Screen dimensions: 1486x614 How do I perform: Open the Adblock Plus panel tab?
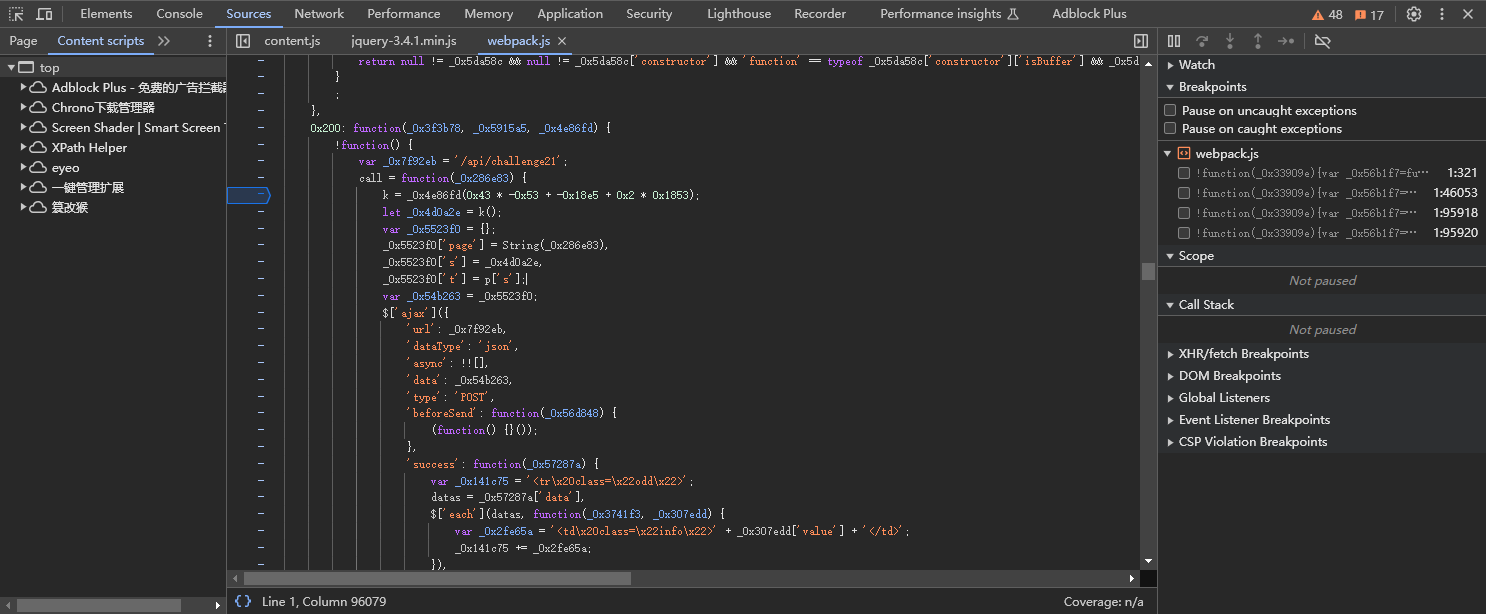click(1089, 14)
